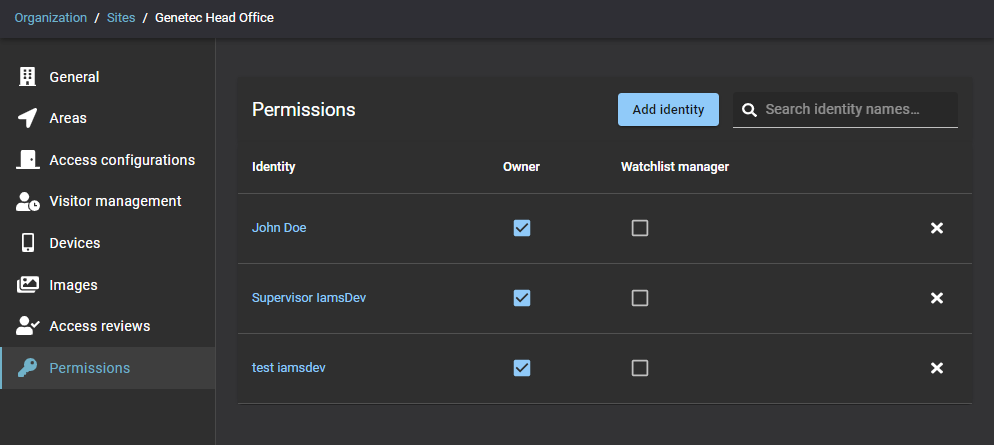The width and height of the screenshot is (994, 445).
Task: Delete Supervisor IamsDev permission row
Action: (937, 298)
